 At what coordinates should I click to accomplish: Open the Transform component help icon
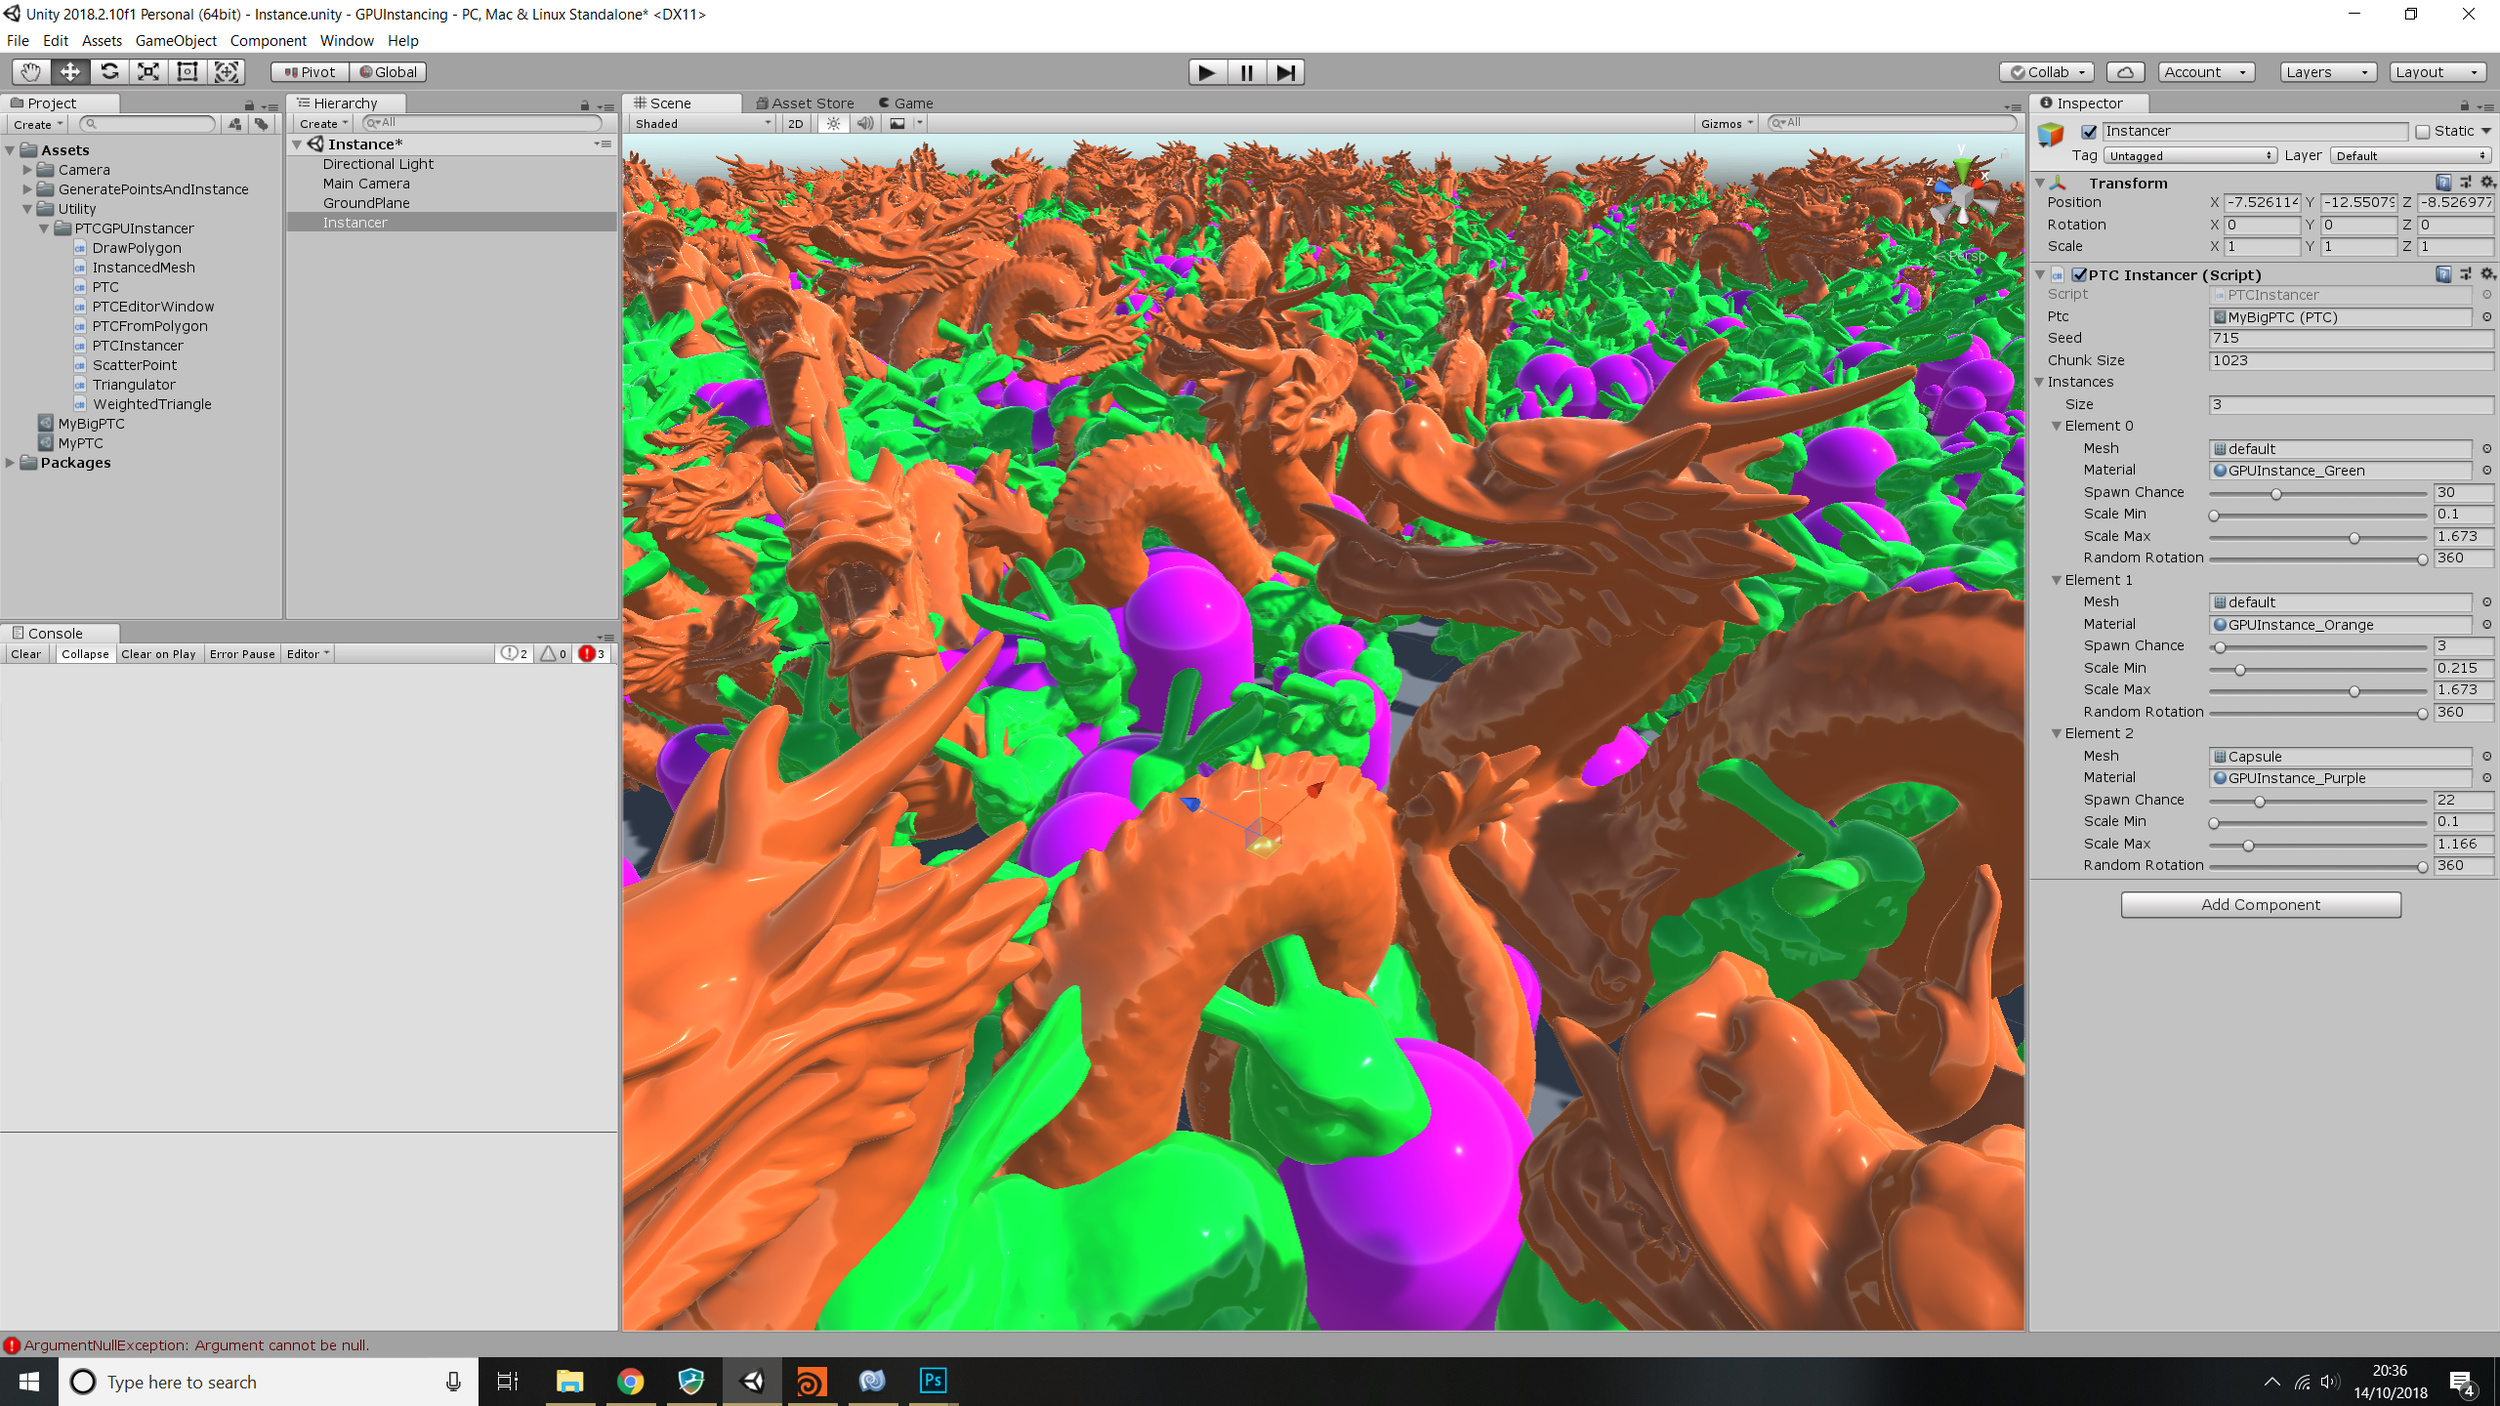(x=2443, y=182)
